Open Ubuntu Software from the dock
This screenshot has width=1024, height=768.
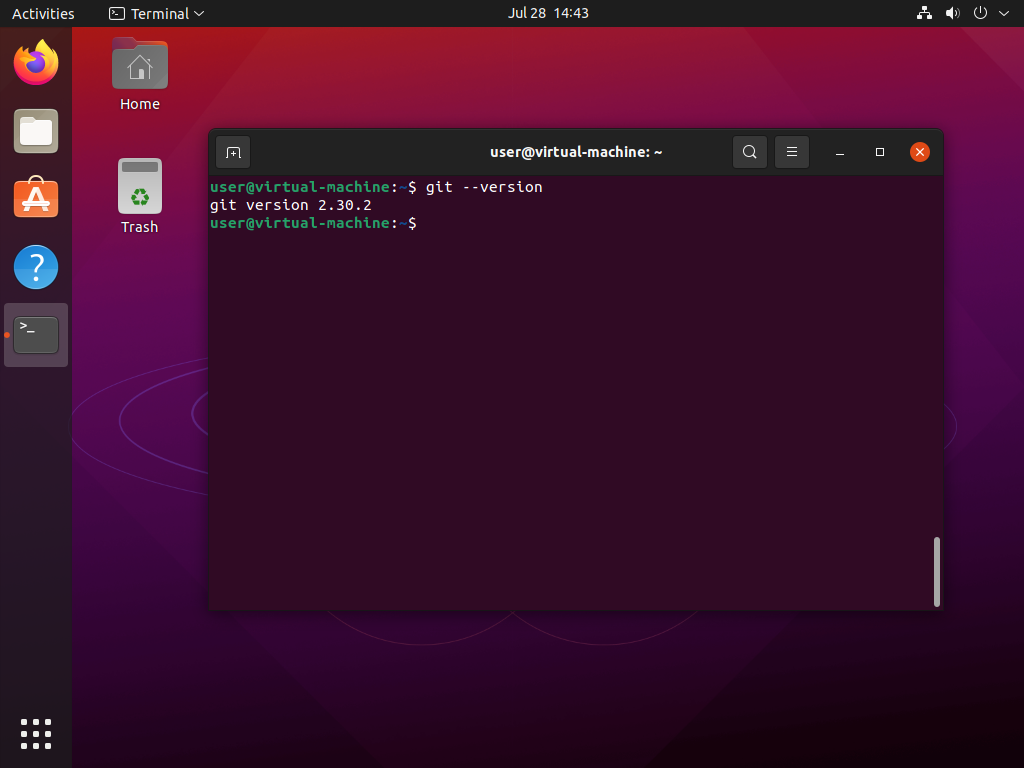point(36,199)
